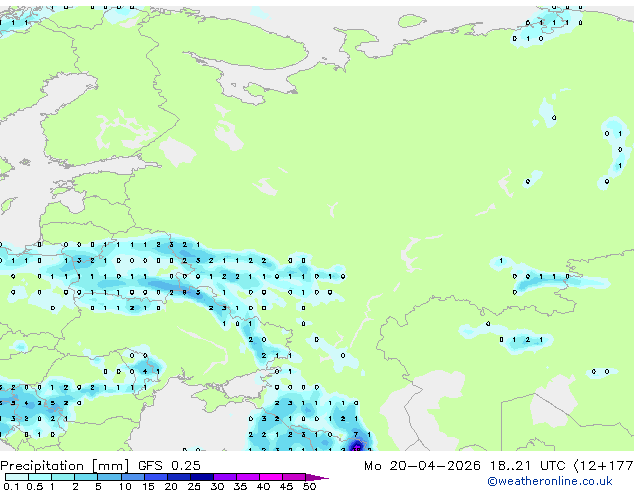The height and width of the screenshot is (490, 634).
Task: Click the 10–15 mm legend swatch
Action: tap(132, 477)
